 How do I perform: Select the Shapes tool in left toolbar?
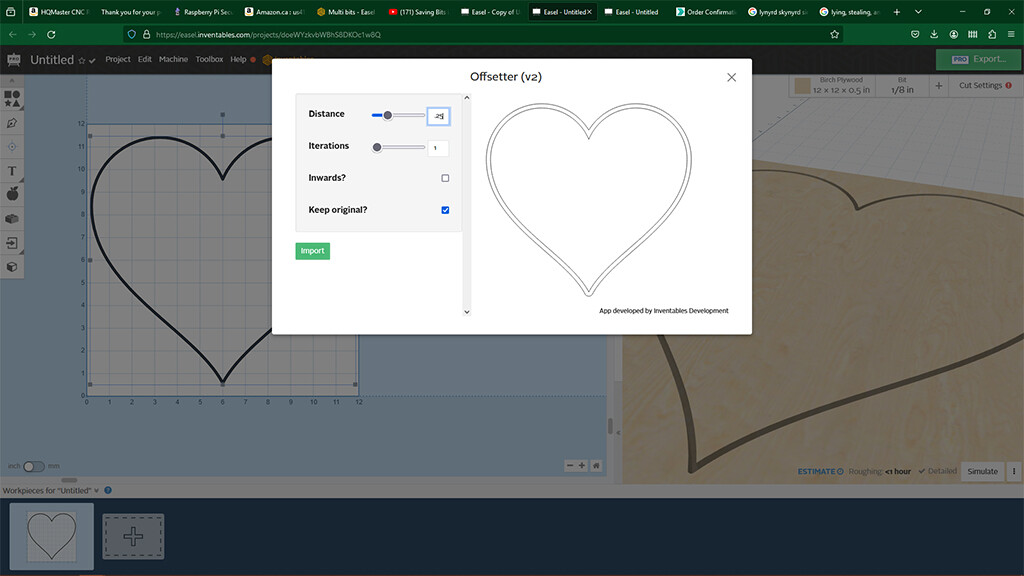[12, 98]
